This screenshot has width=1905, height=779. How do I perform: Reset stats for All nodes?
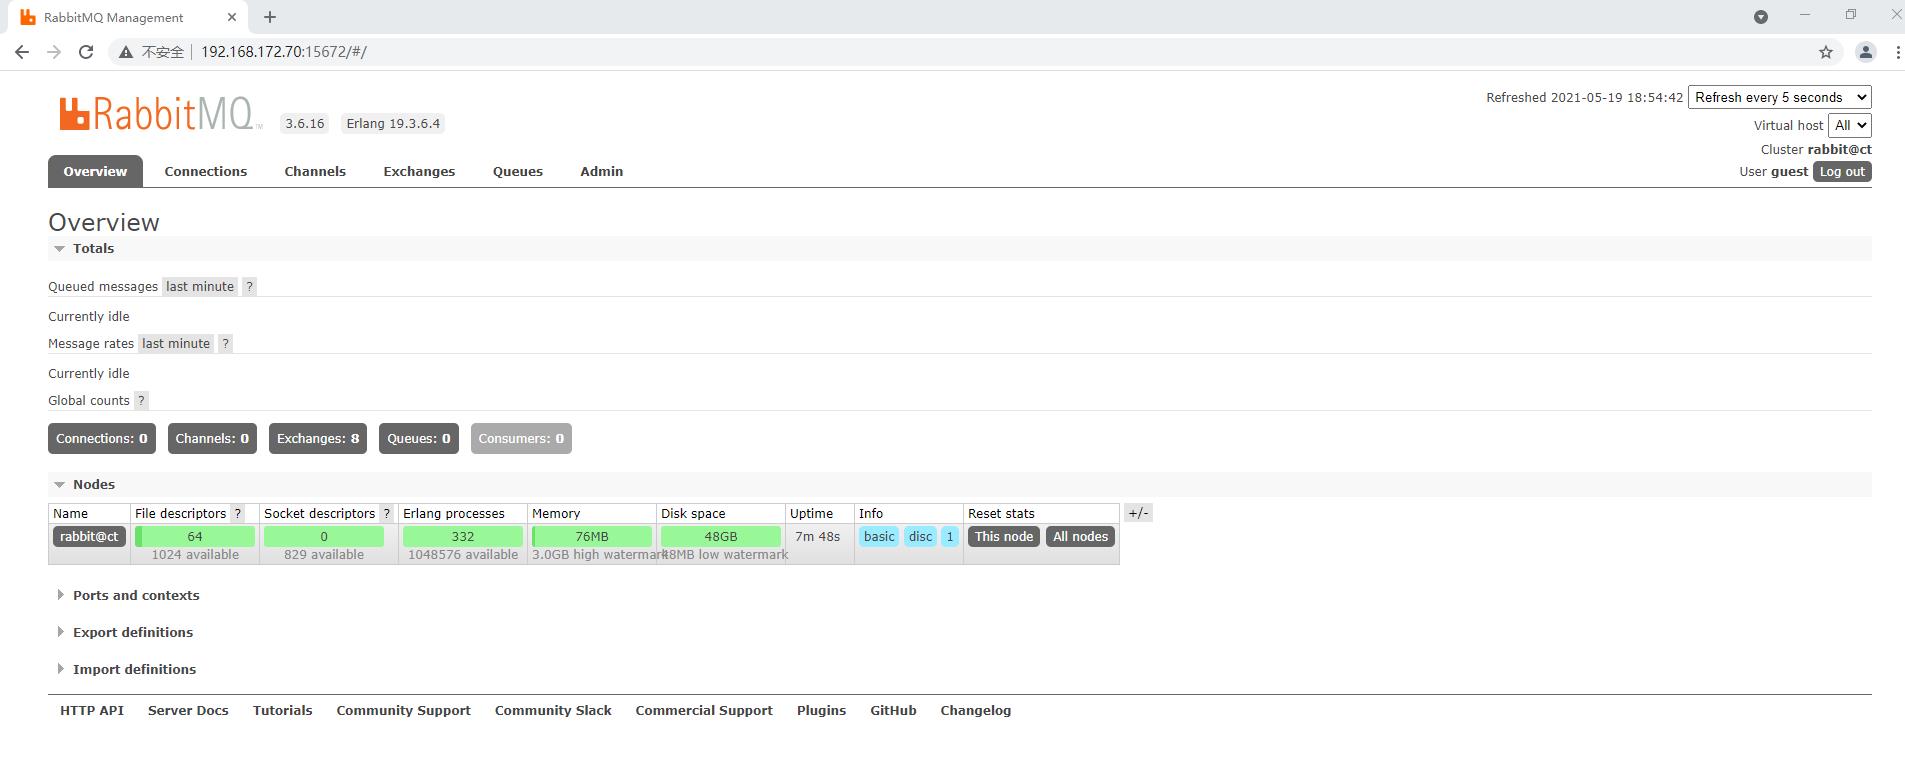pos(1080,536)
